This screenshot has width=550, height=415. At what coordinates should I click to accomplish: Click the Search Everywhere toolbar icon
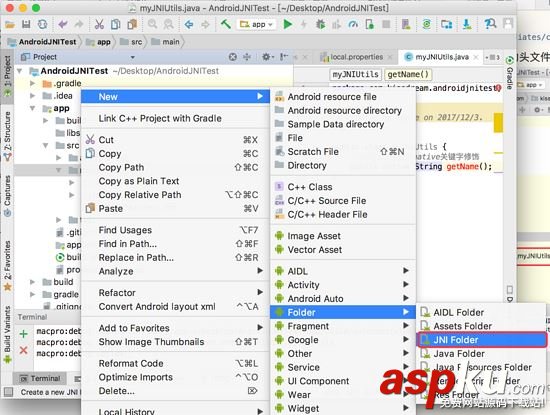[x=490, y=24]
